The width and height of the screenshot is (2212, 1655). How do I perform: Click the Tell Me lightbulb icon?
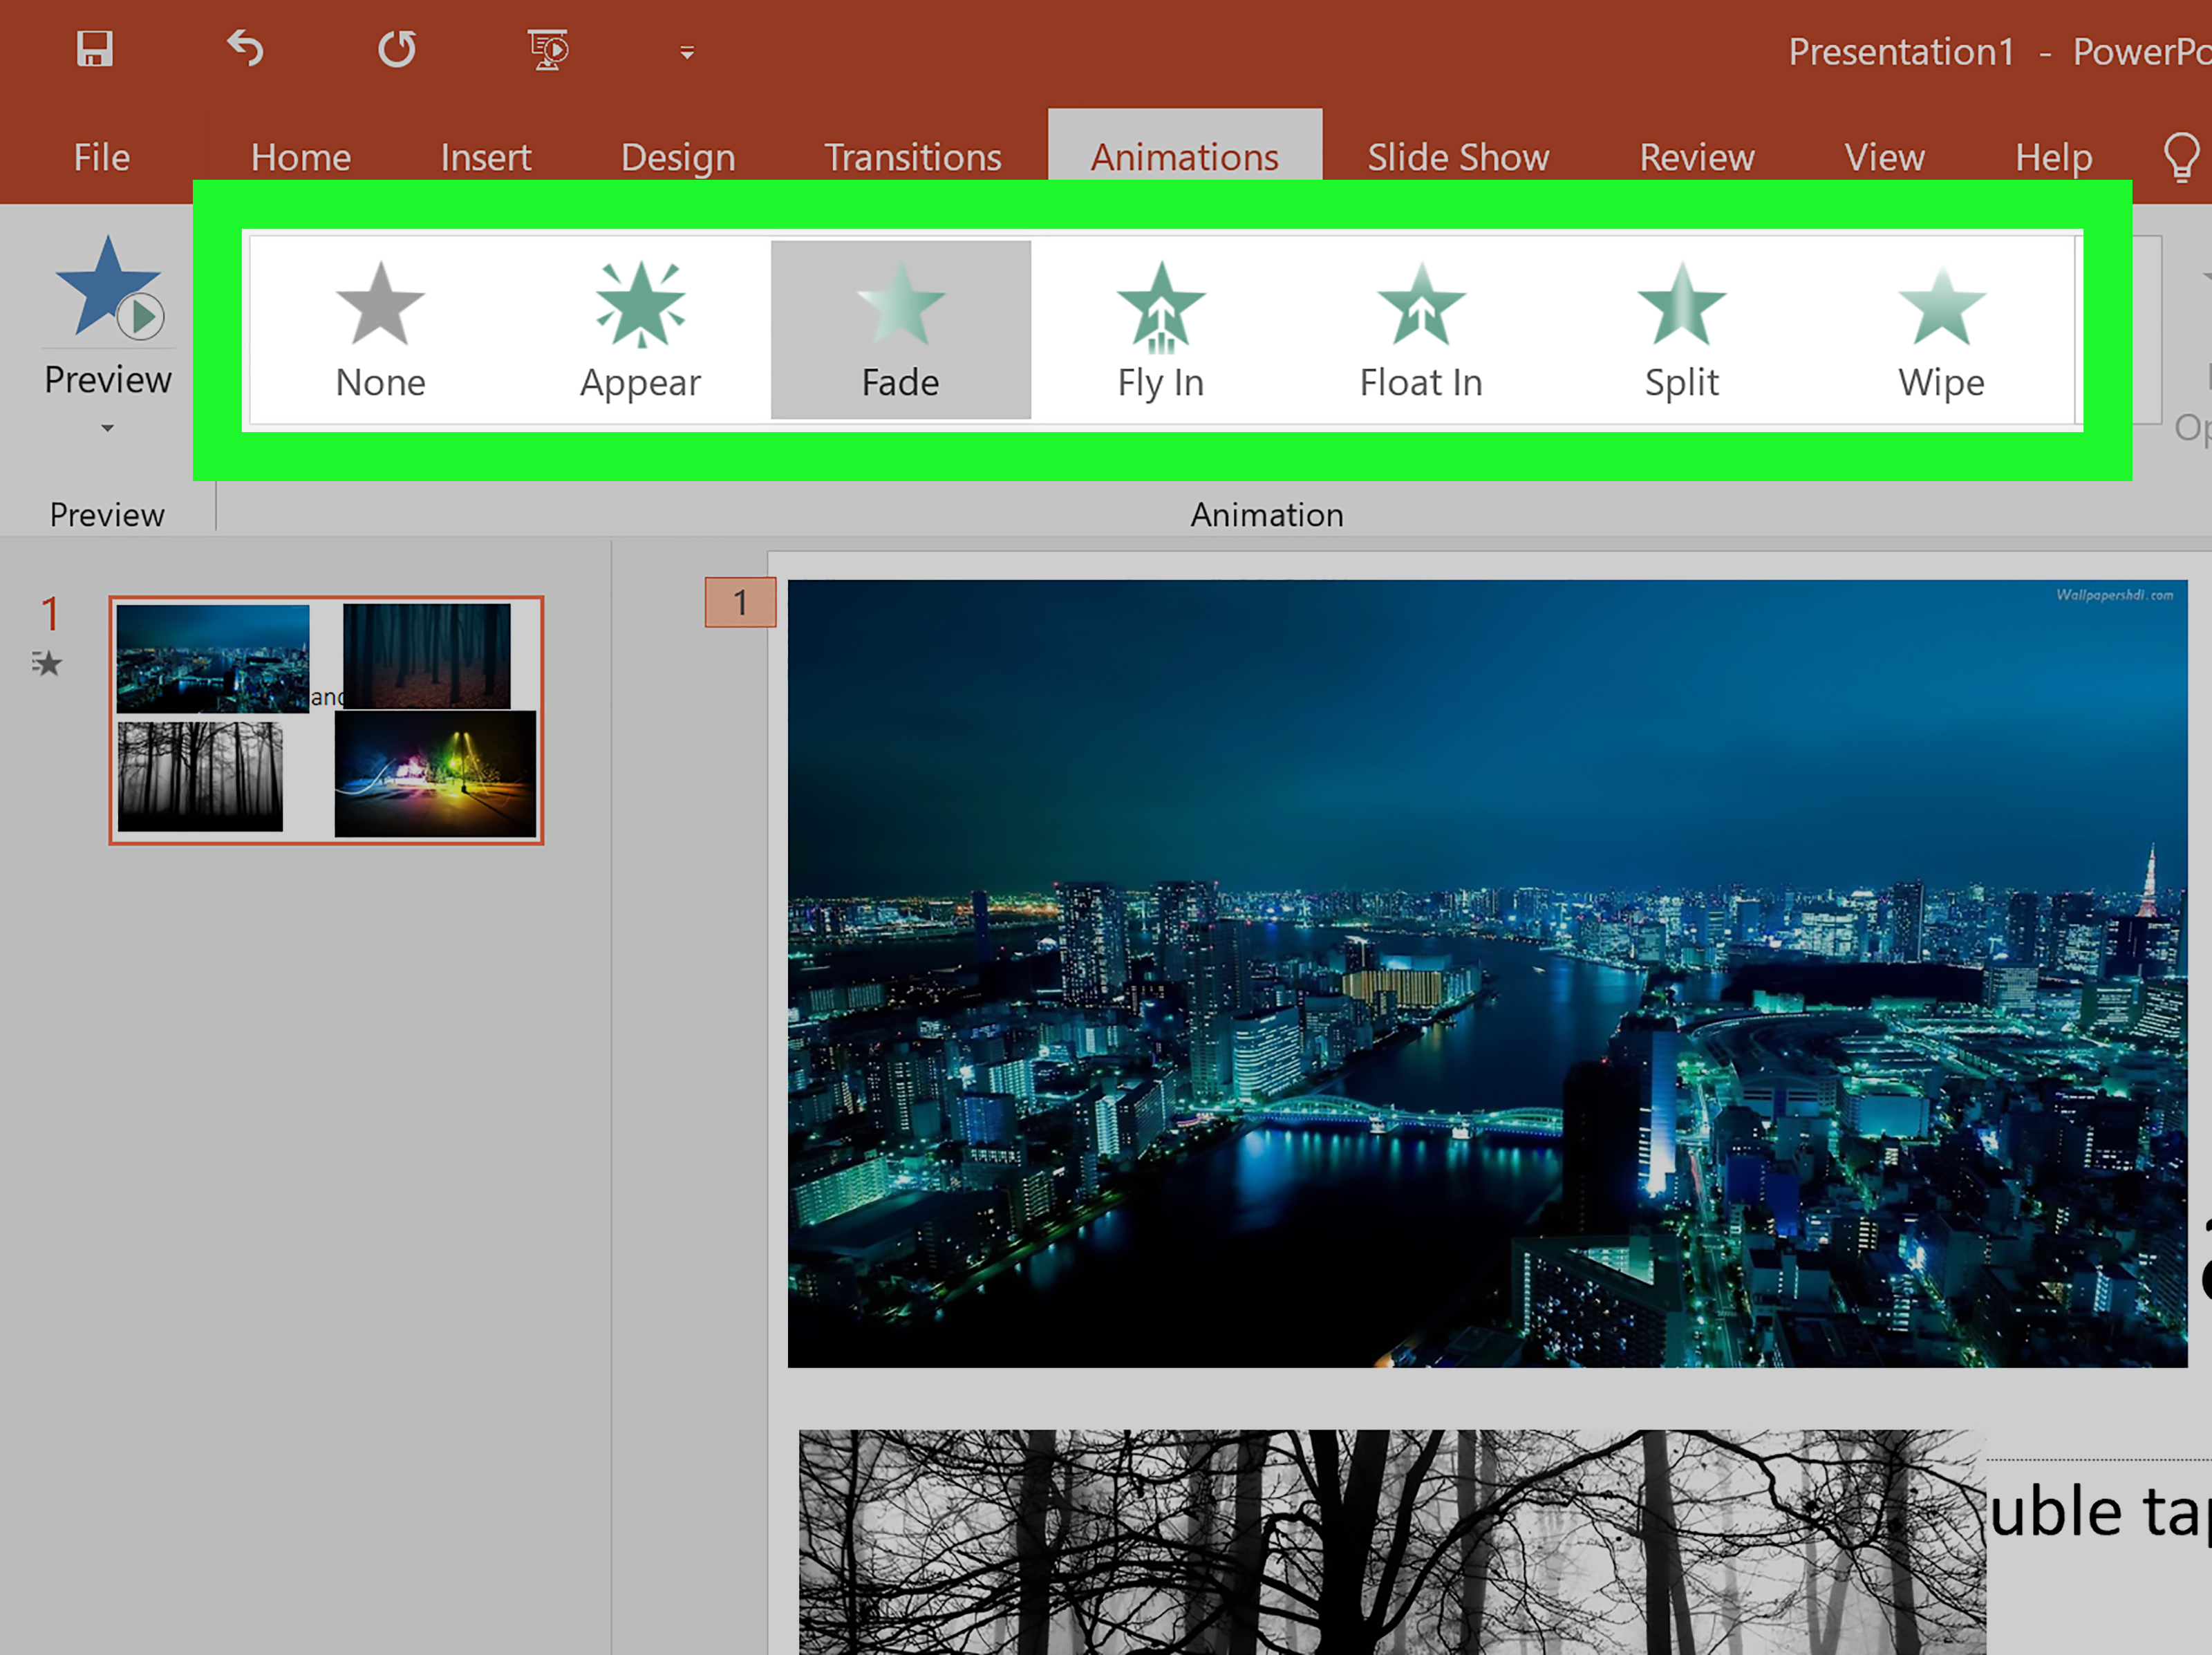coord(2181,157)
